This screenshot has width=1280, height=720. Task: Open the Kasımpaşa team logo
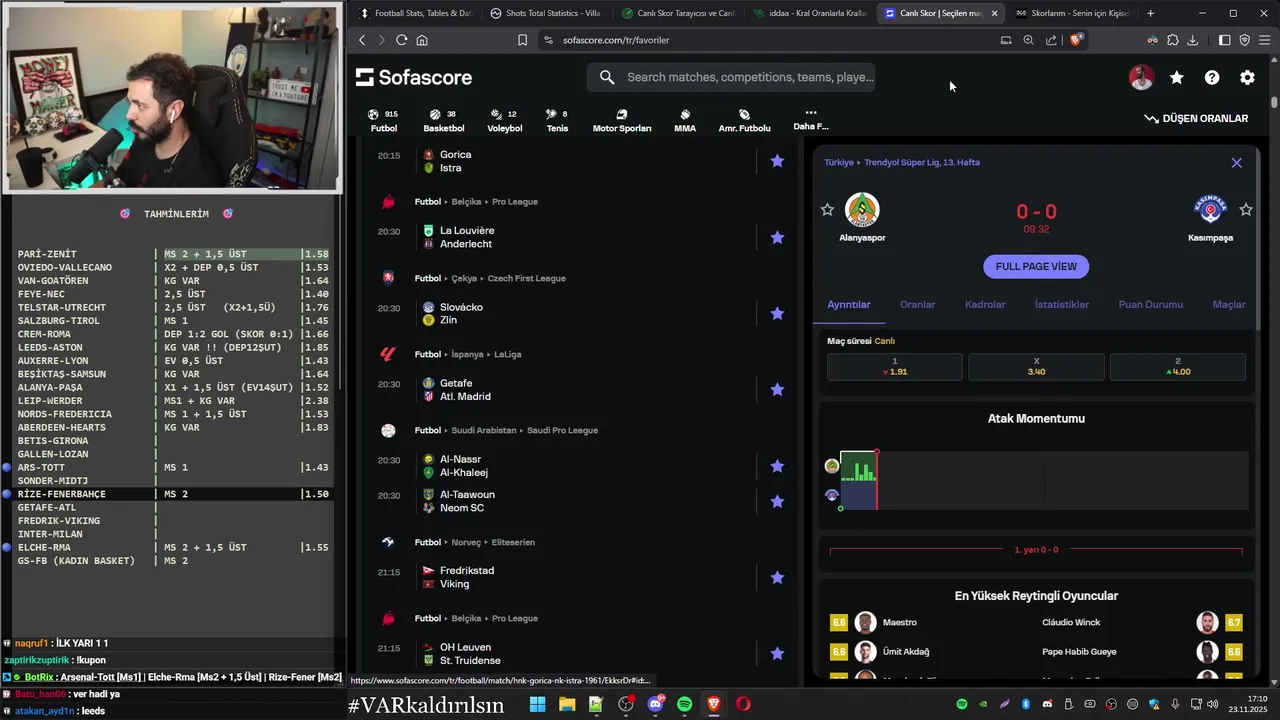click(x=1210, y=209)
